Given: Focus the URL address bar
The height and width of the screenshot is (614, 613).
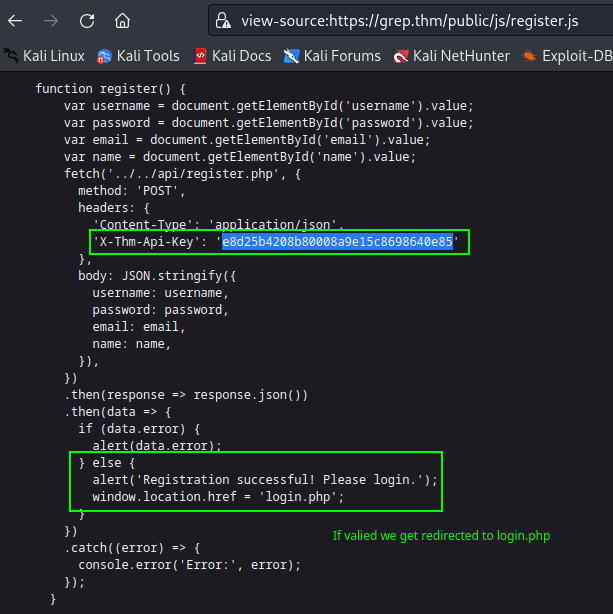Looking at the screenshot, I should coord(410,21).
